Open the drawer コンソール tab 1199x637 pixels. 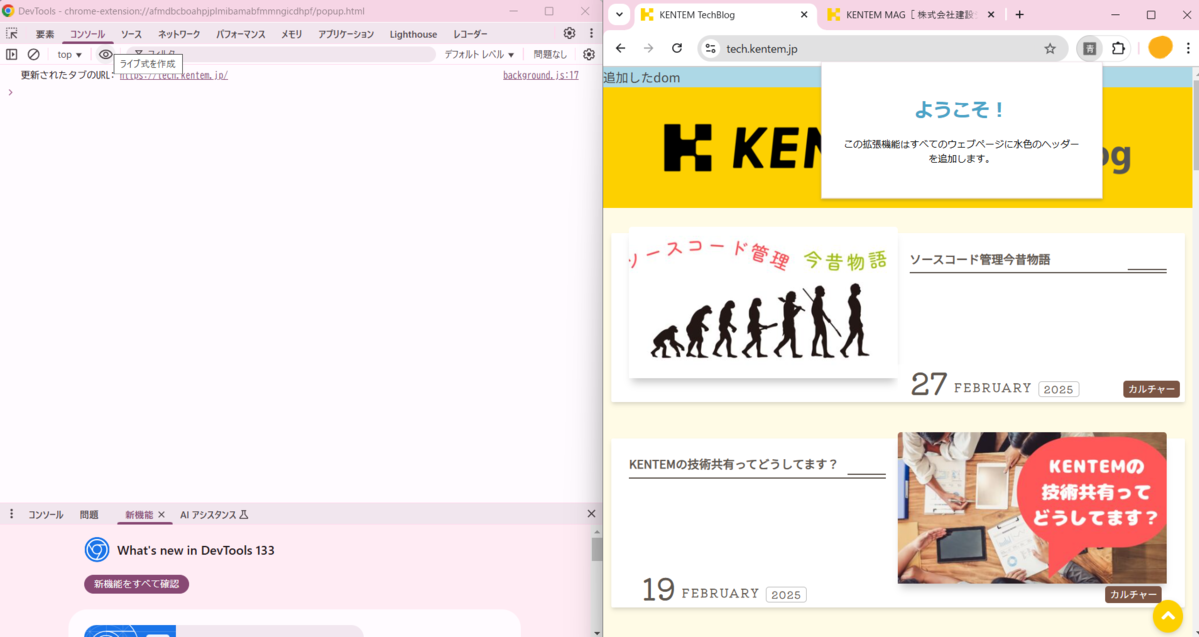pos(46,515)
